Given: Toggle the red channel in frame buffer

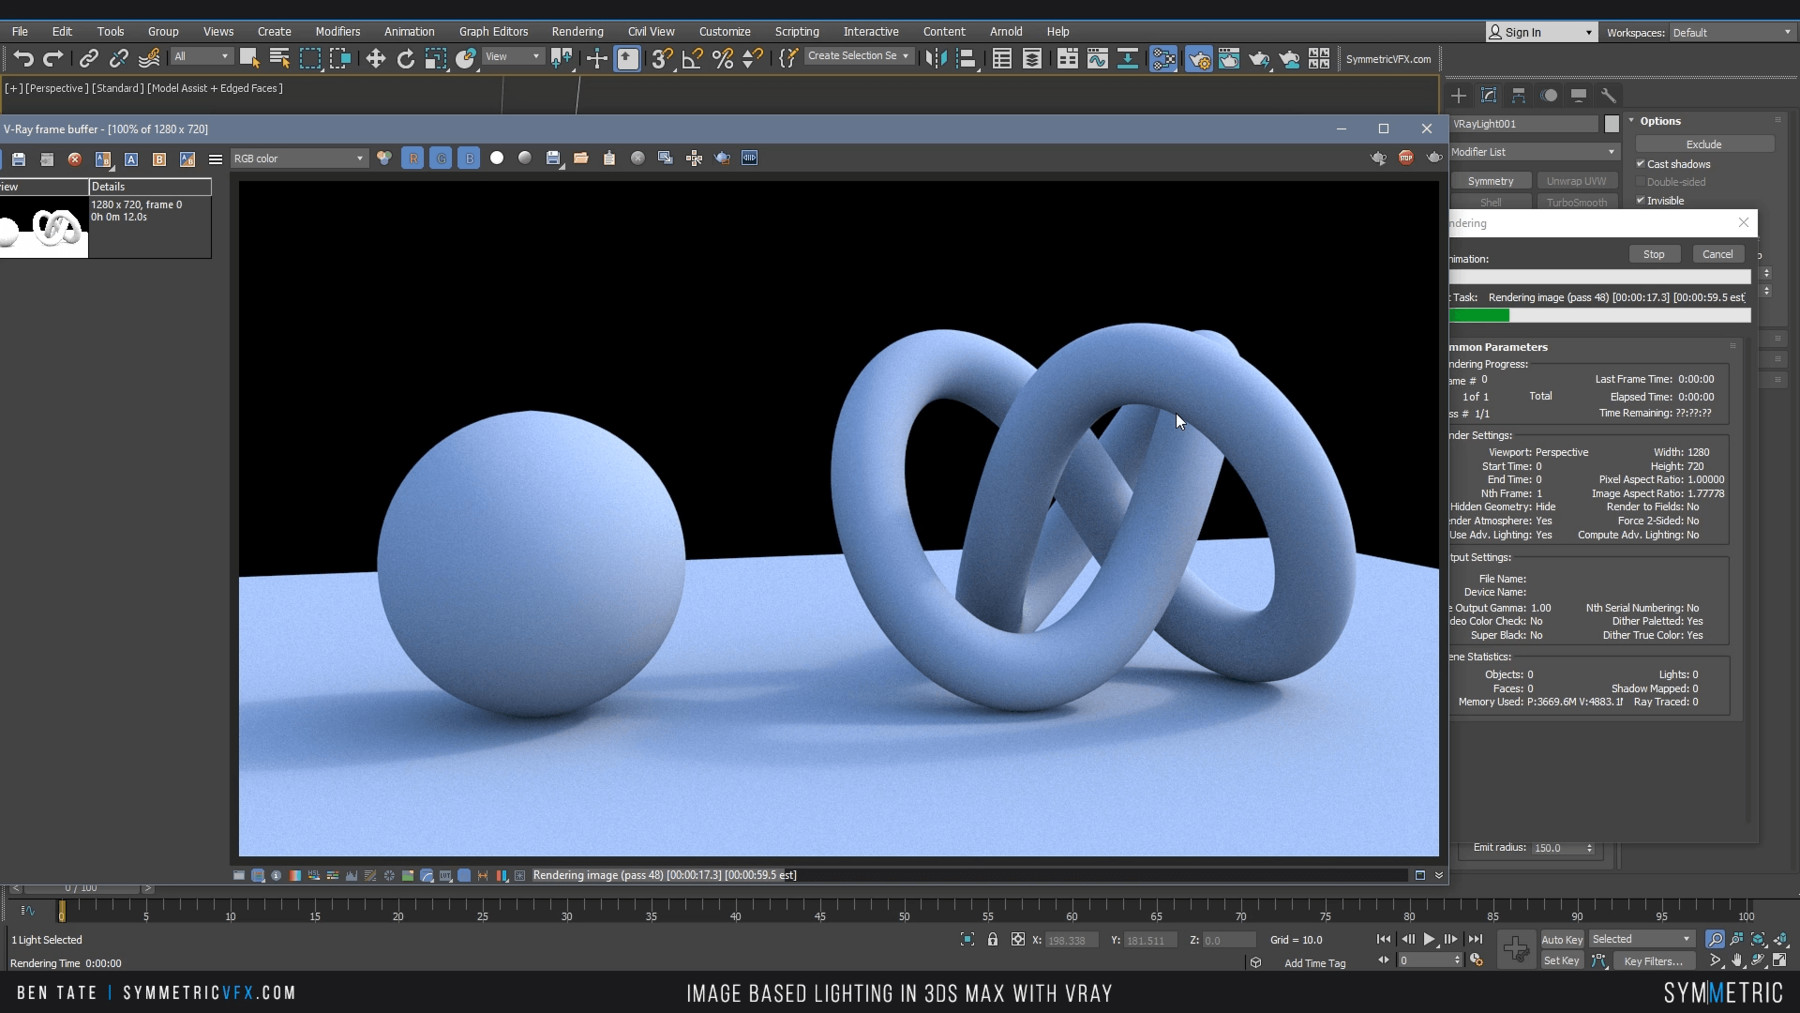Looking at the screenshot, I should (x=412, y=158).
